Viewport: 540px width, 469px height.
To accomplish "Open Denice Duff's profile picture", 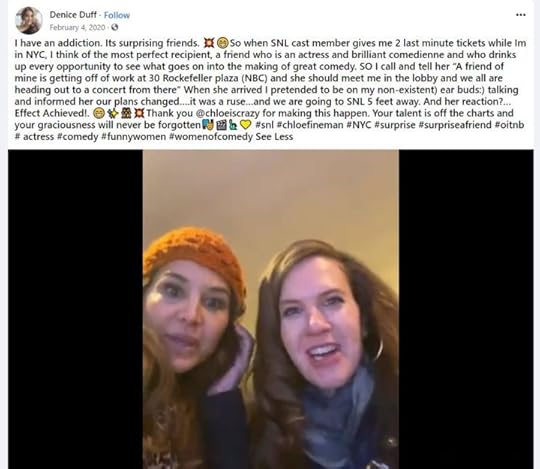I will point(29,21).
